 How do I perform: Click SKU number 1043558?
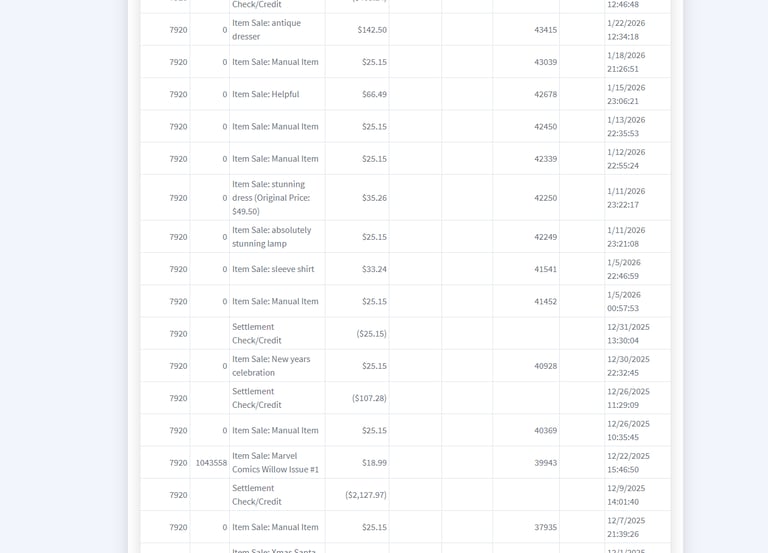(211, 463)
